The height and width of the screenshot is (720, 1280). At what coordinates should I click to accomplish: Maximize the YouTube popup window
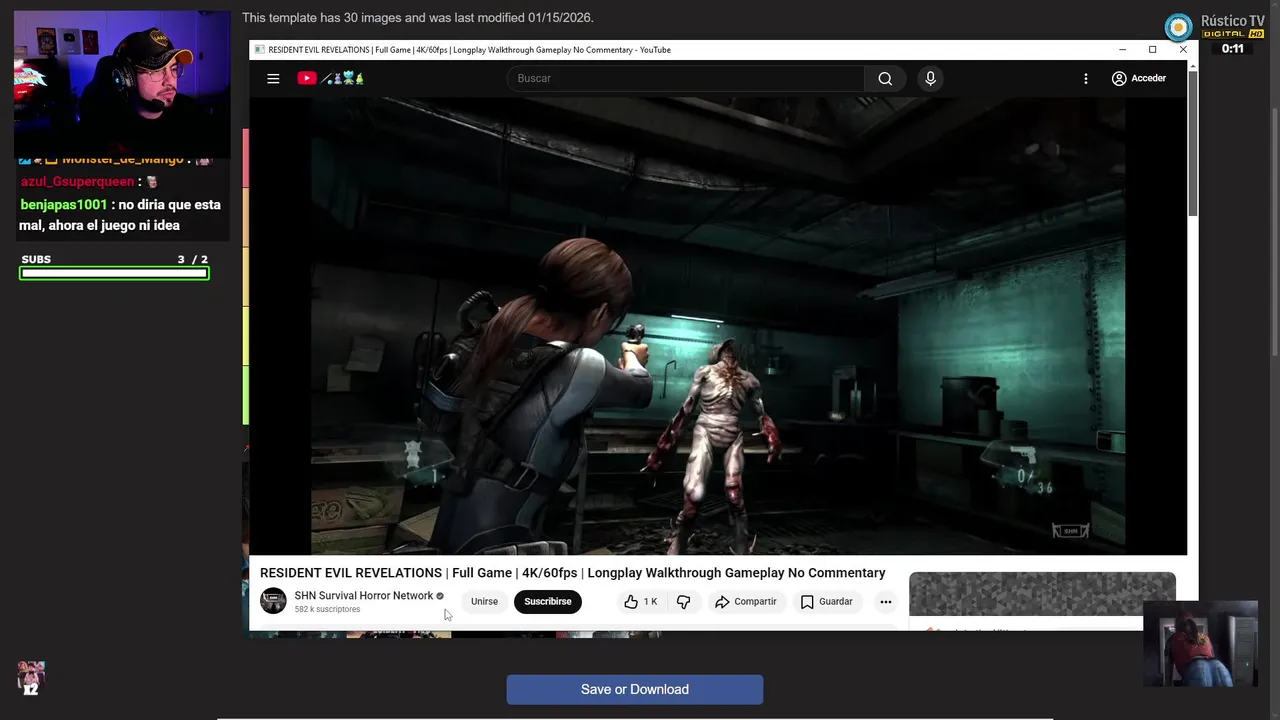[1152, 50]
